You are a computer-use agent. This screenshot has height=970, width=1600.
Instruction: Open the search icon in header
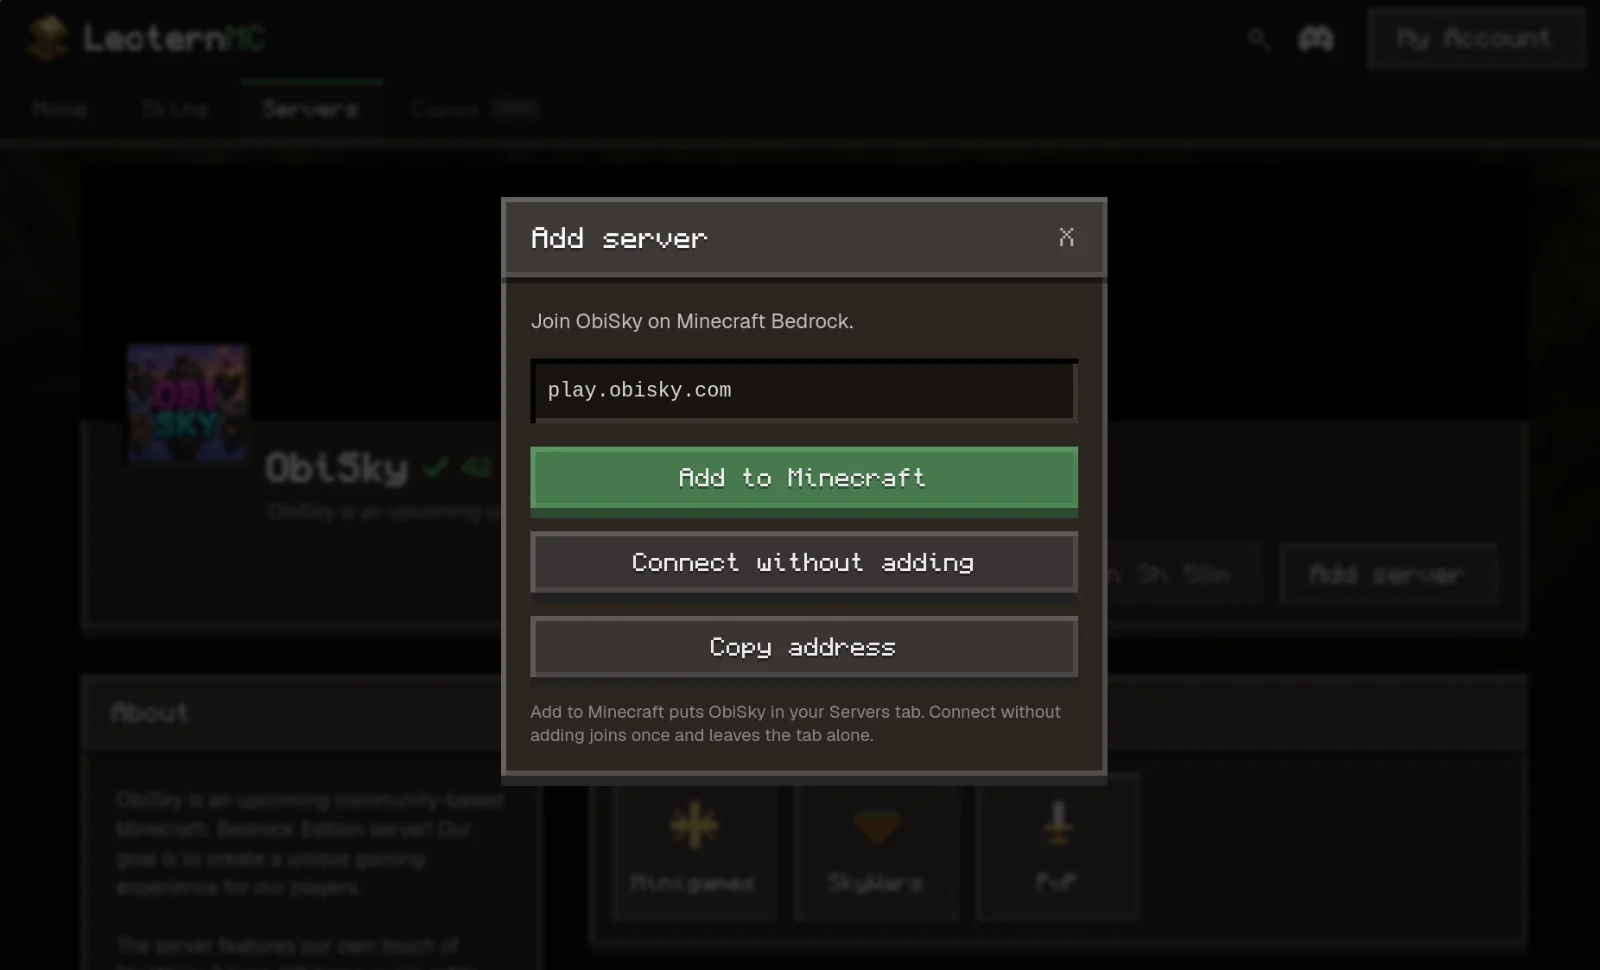(x=1258, y=39)
